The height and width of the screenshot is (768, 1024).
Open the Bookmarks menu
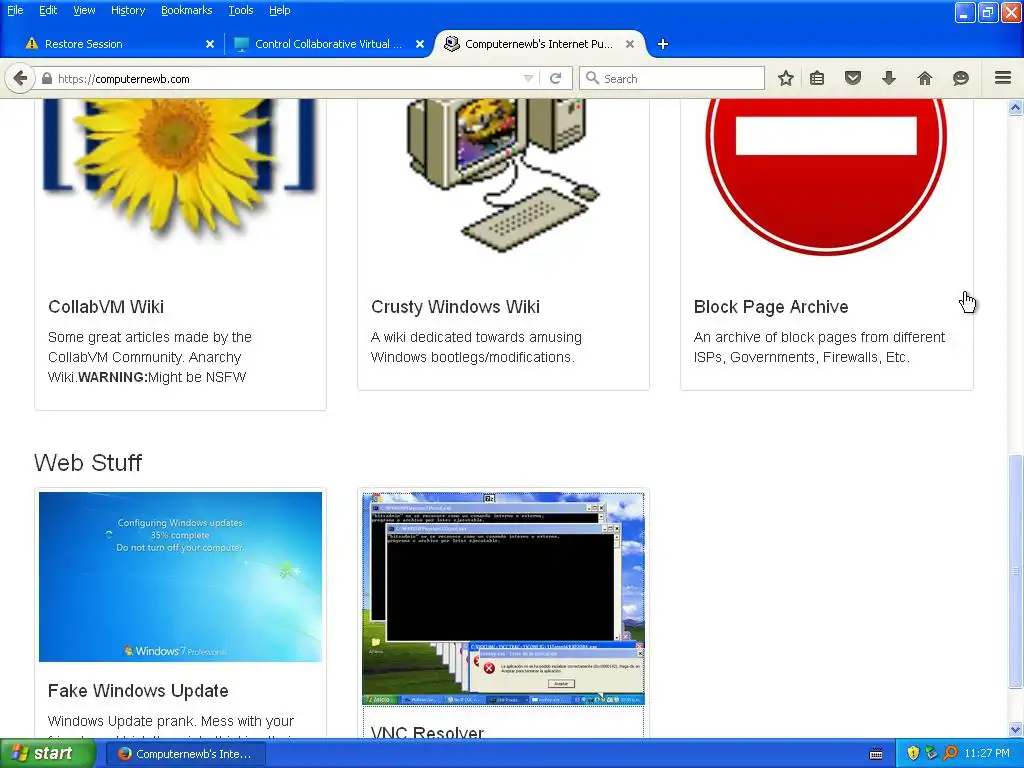point(186,10)
